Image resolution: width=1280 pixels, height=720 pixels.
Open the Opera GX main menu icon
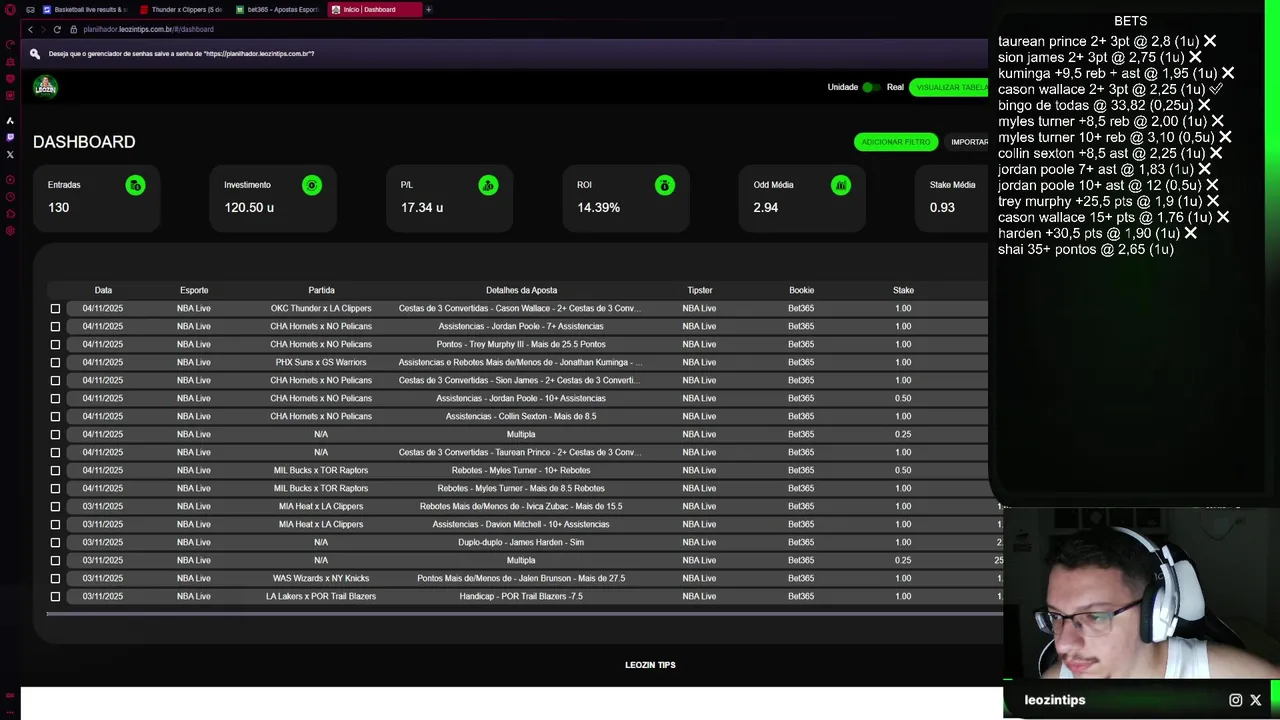pos(10,9)
